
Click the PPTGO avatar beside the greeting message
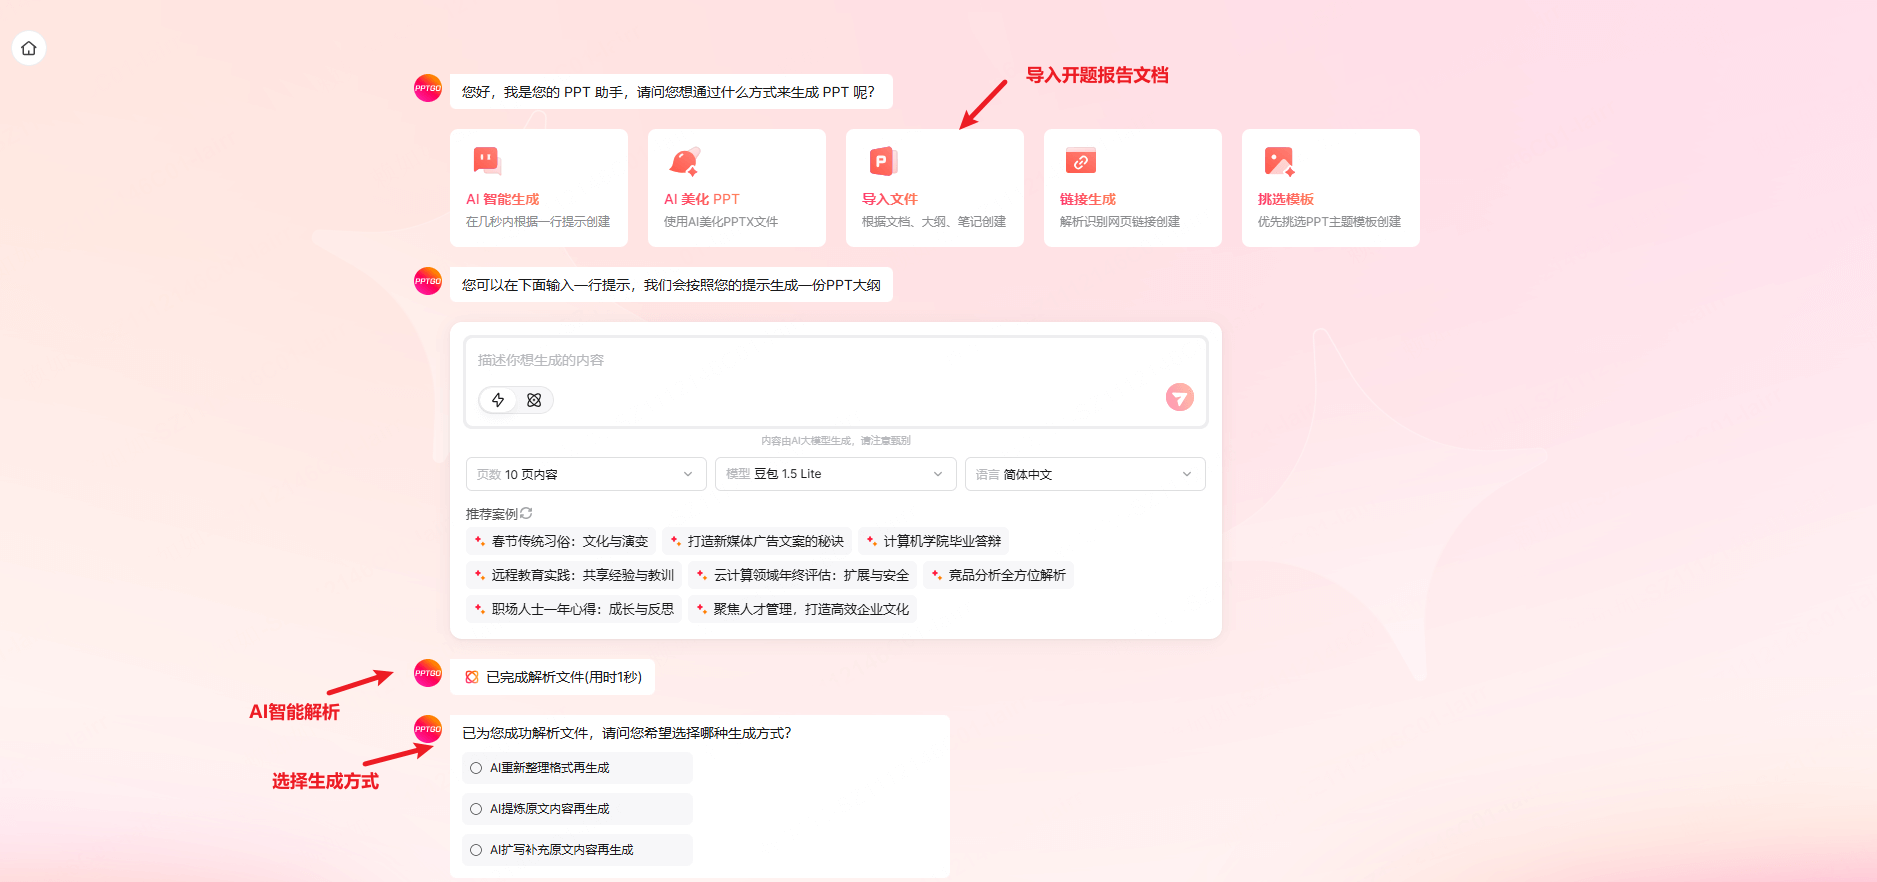[428, 88]
